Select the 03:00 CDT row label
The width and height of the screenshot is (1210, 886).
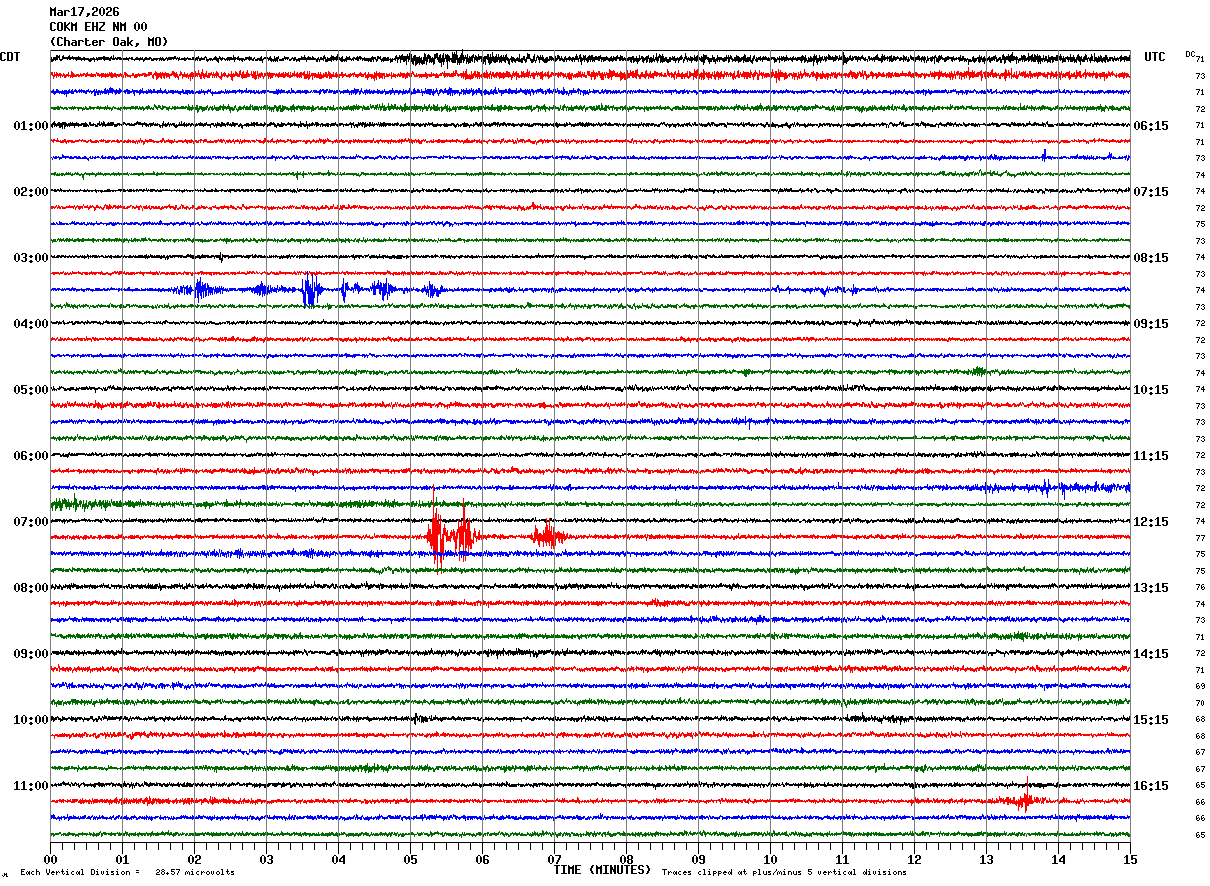tap(31, 258)
